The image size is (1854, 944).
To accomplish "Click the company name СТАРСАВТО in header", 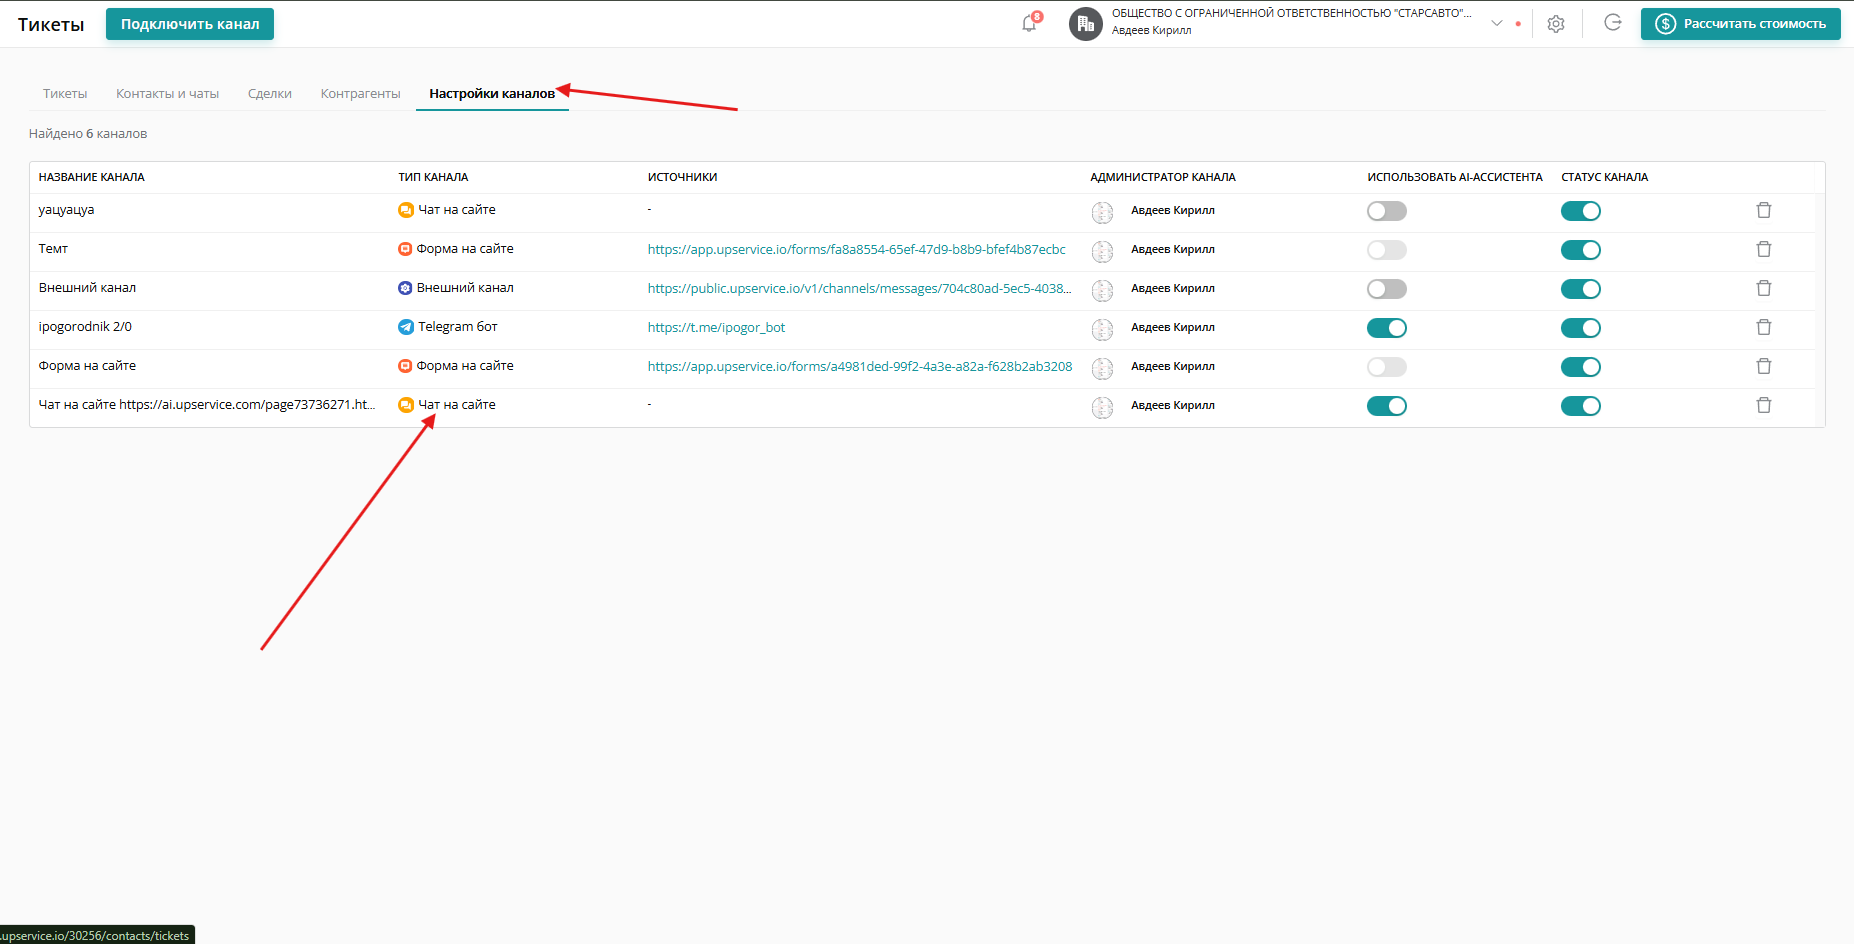I will coord(1292,13).
